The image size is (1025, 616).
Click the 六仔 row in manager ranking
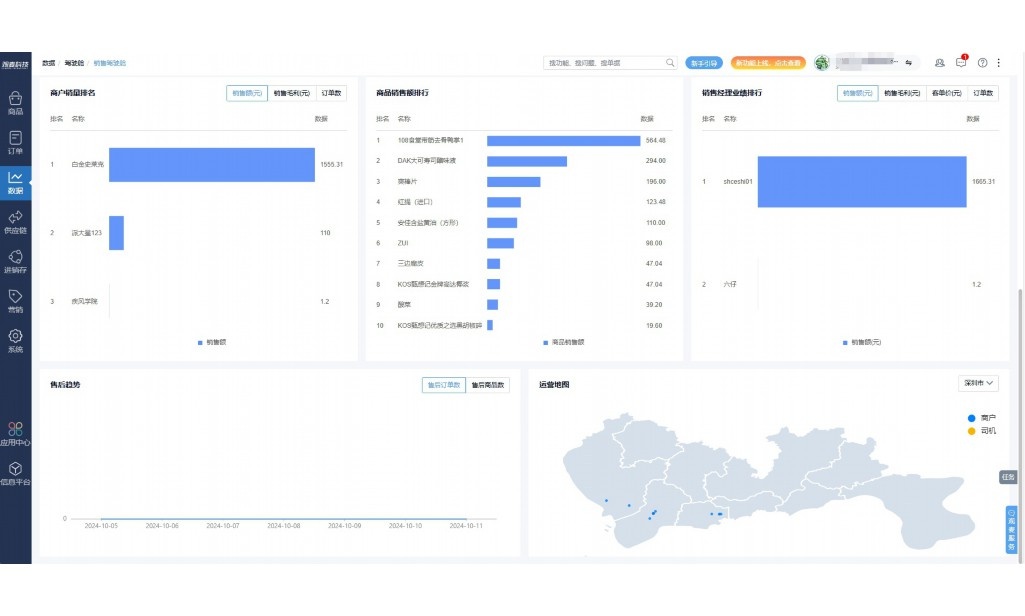point(850,284)
